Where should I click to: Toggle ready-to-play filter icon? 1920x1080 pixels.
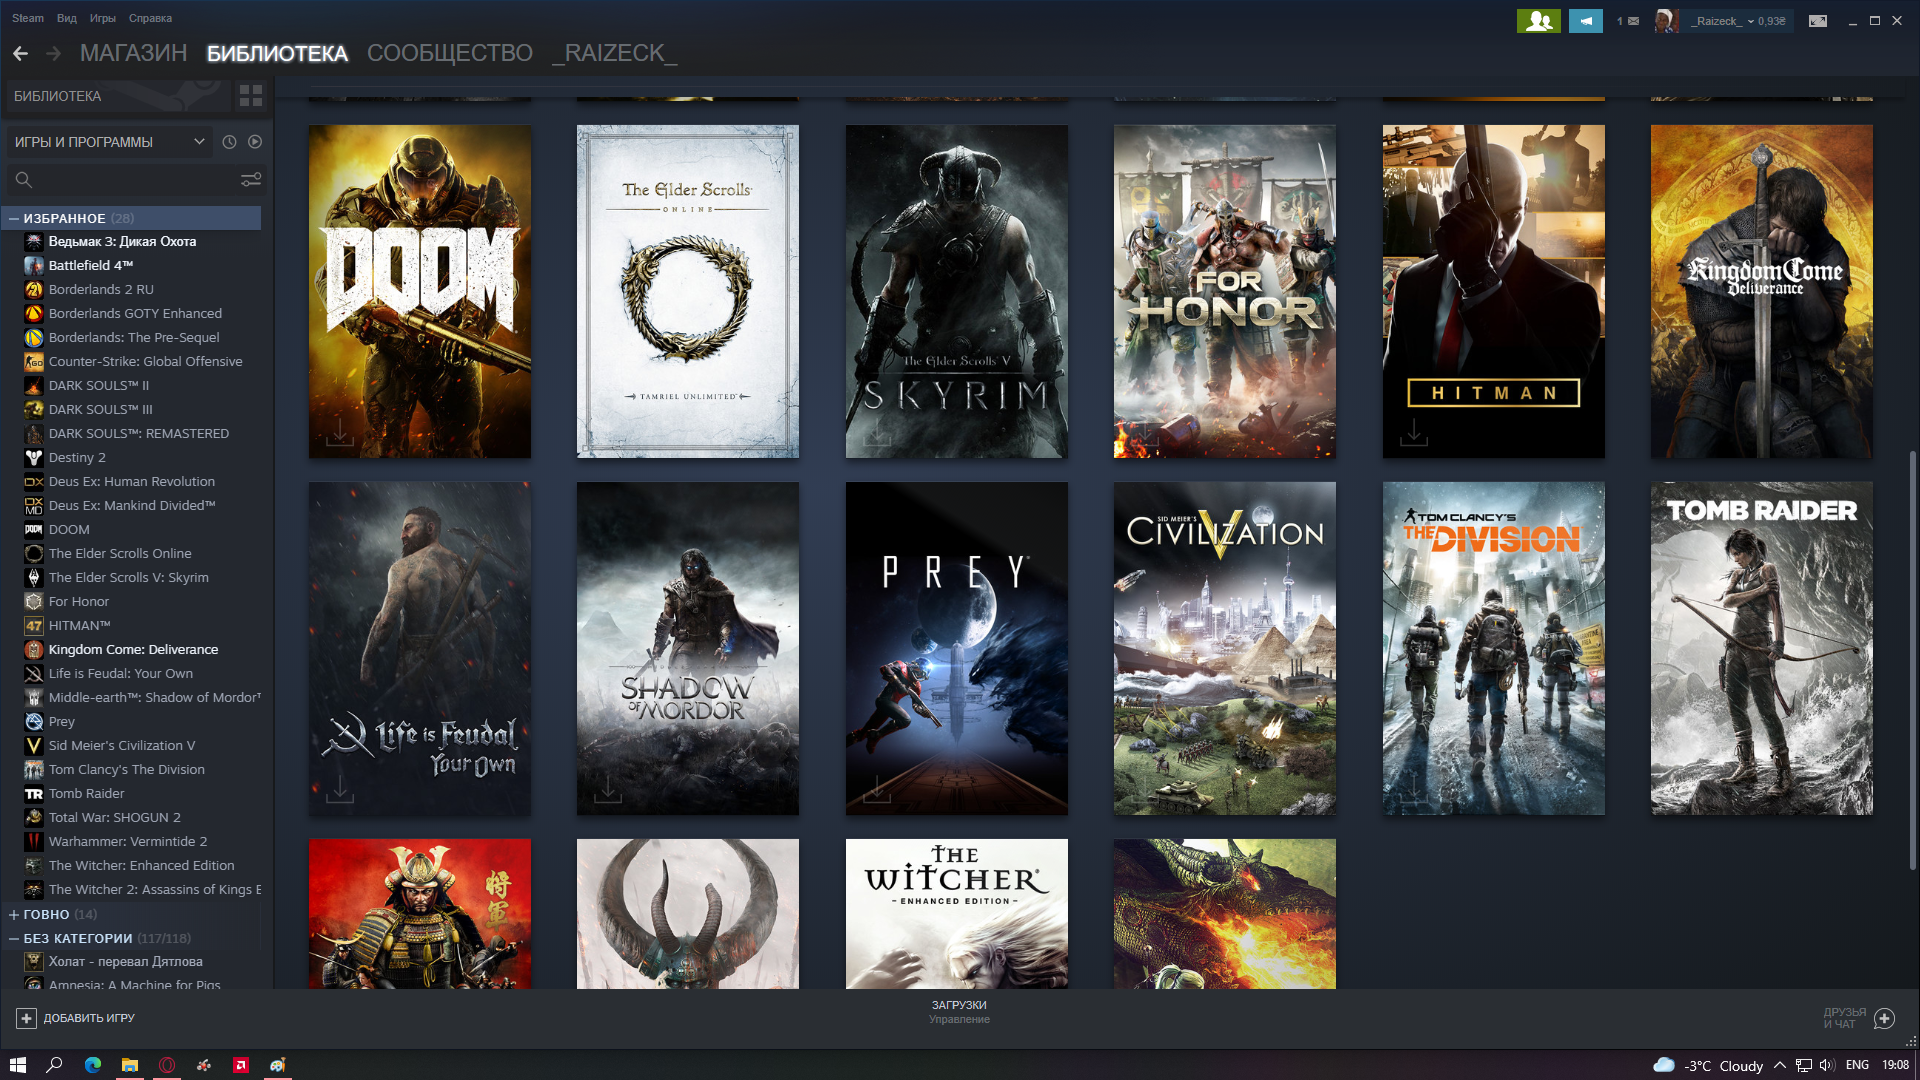(255, 142)
